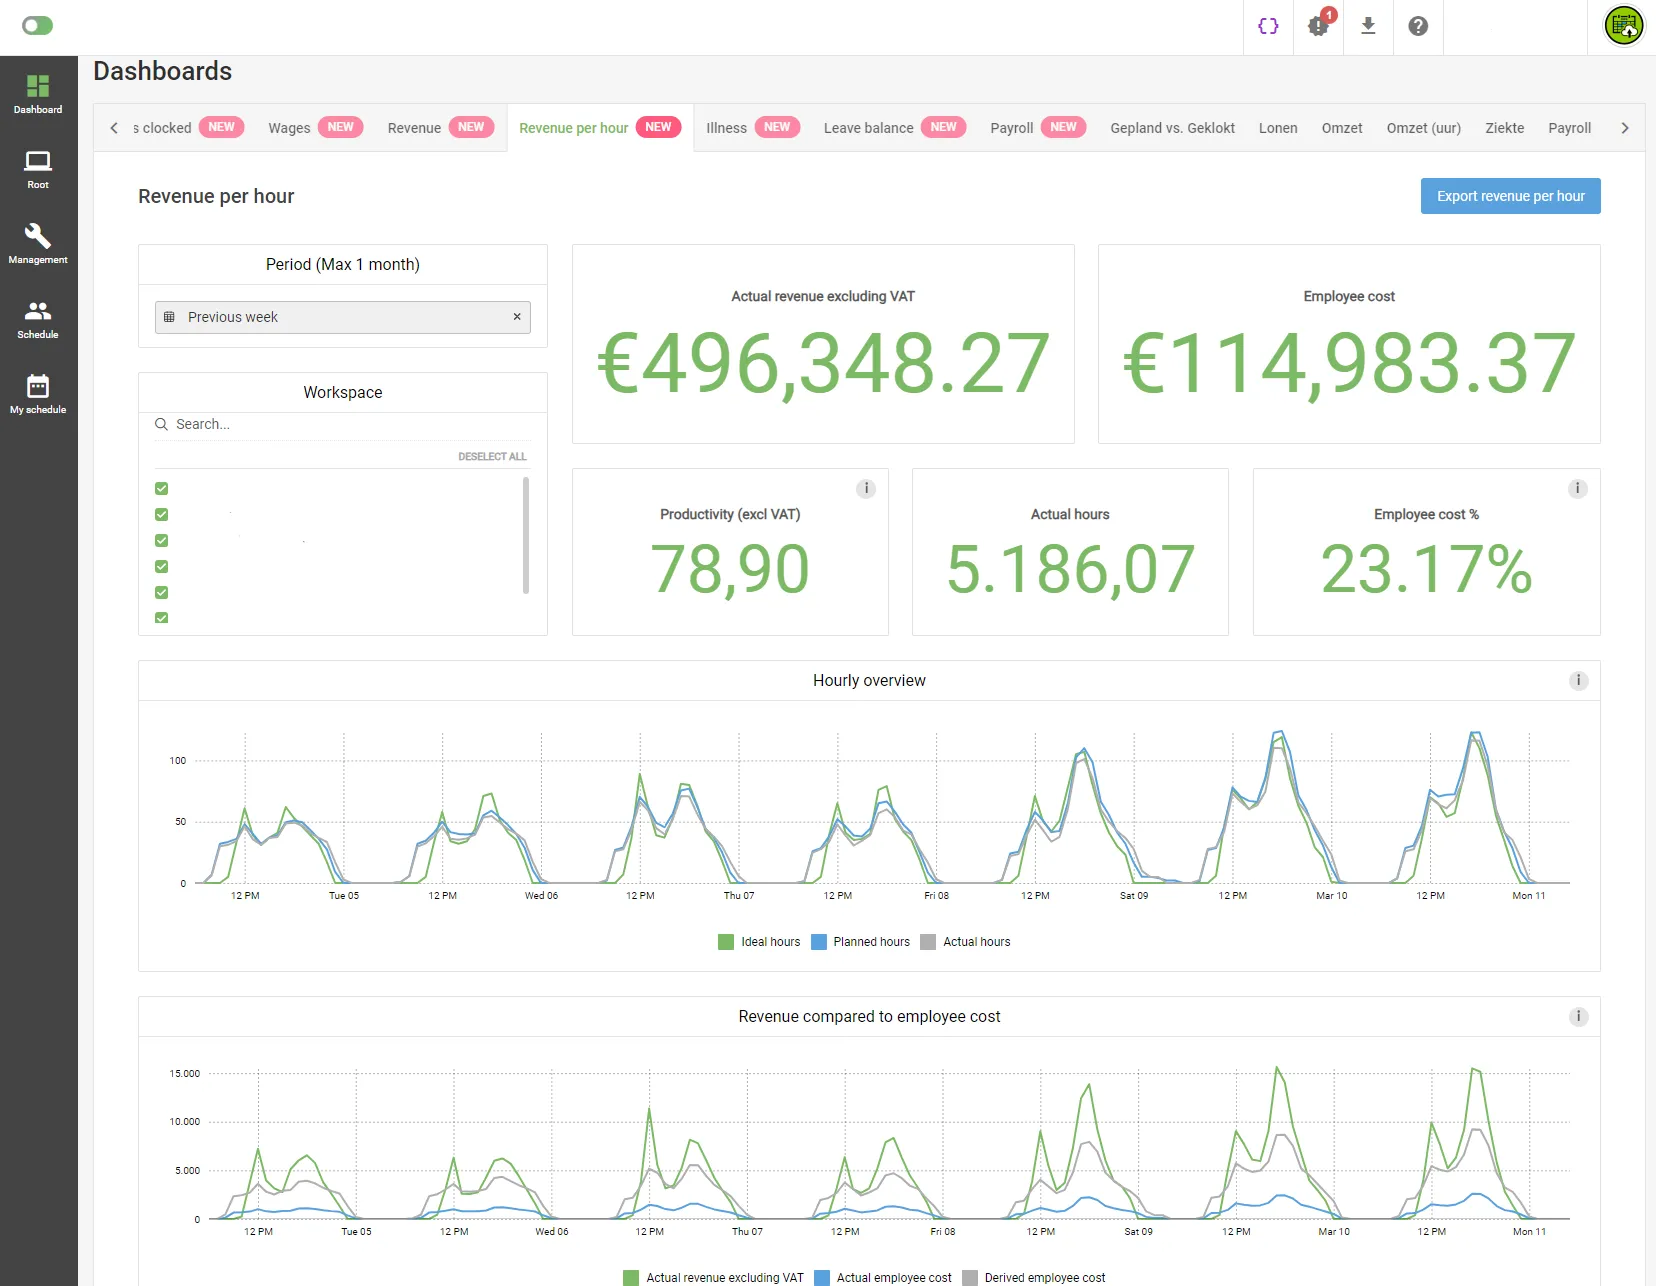Open the Previous week period picker

(342, 317)
